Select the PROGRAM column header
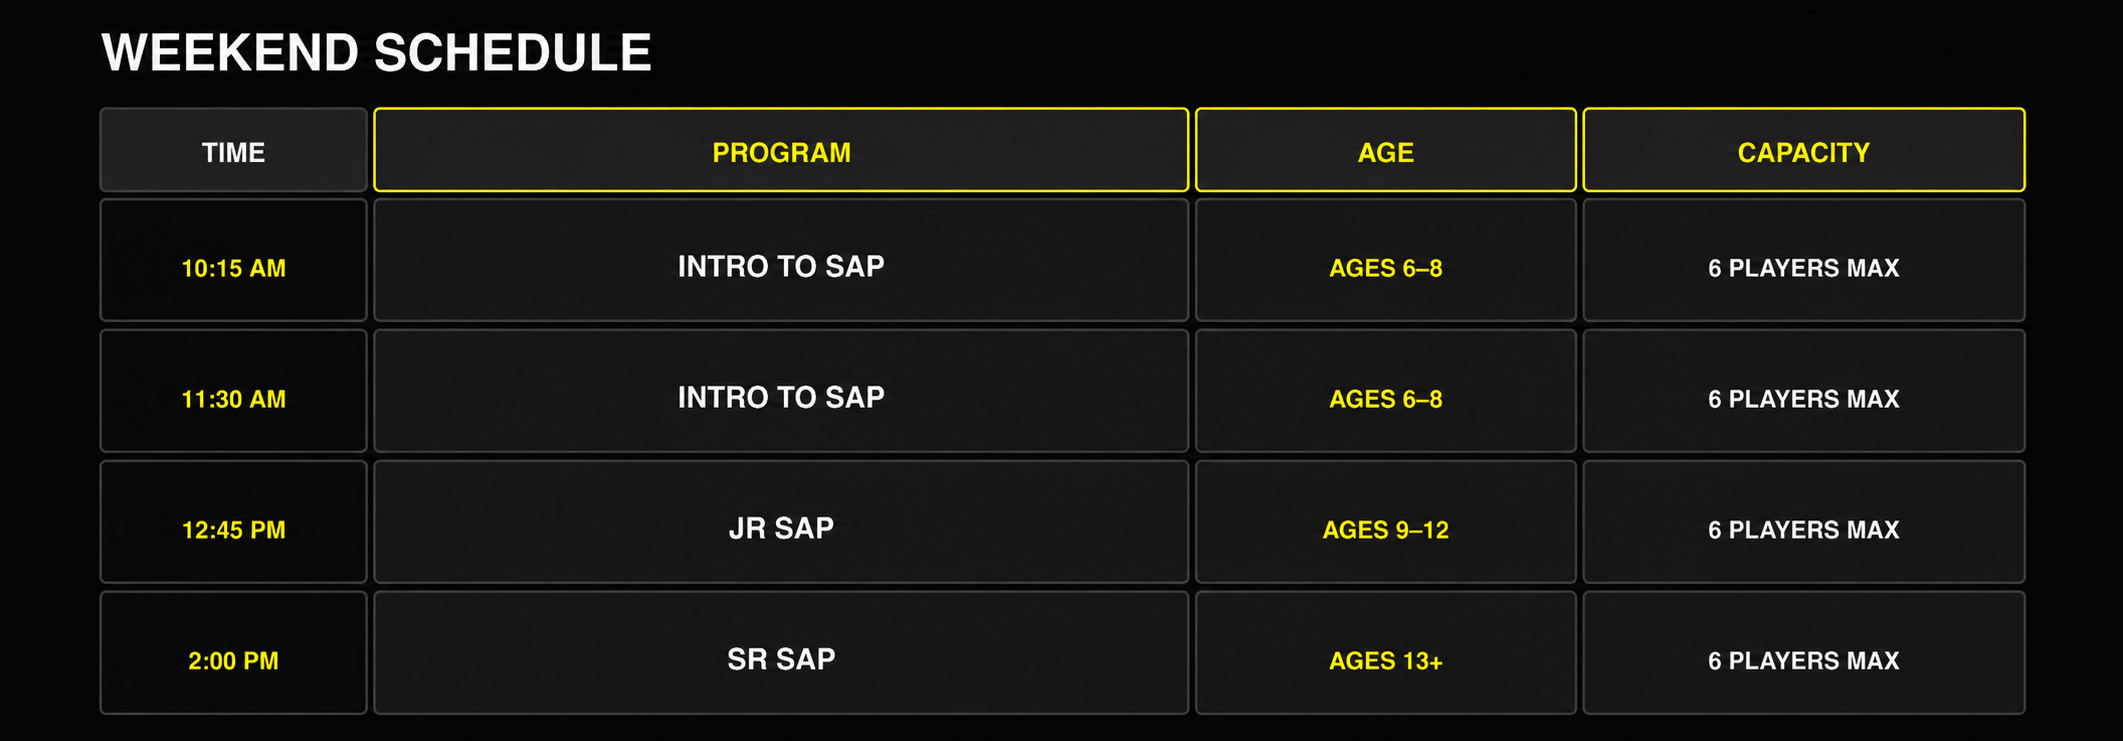Screen dimensions: 2123x741 781,150
